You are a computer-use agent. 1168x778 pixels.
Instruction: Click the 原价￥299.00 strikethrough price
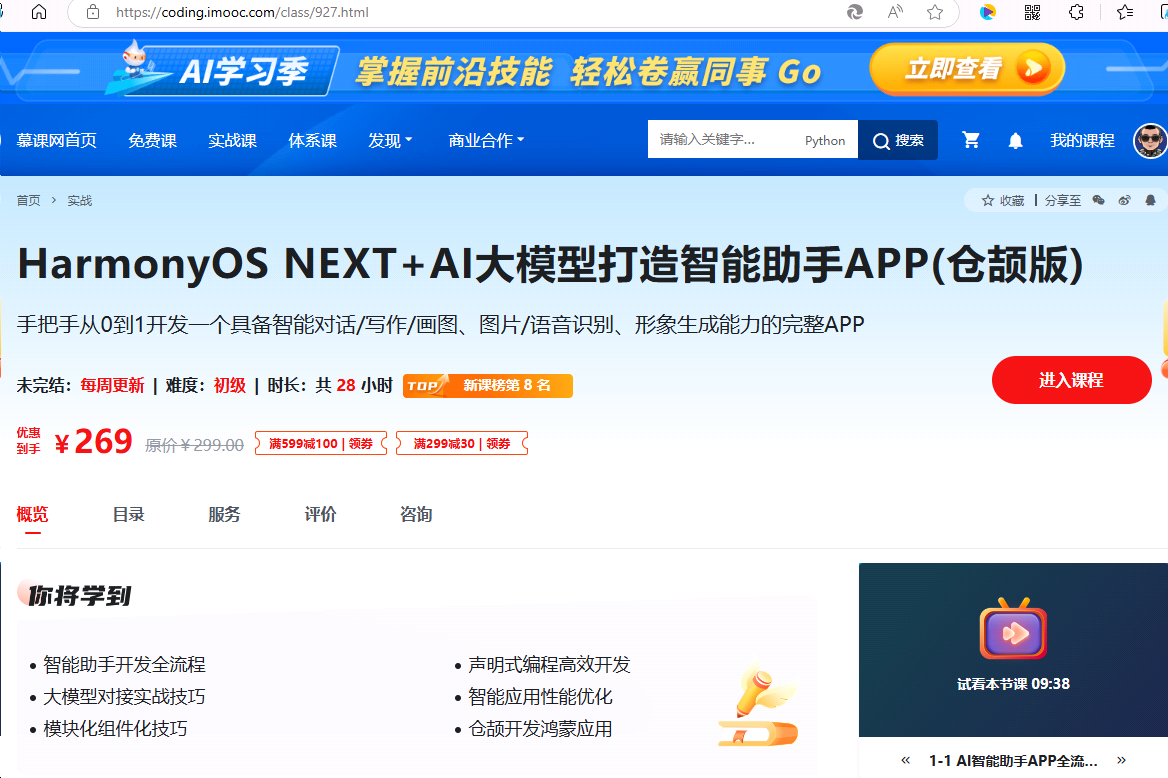(194, 445)
